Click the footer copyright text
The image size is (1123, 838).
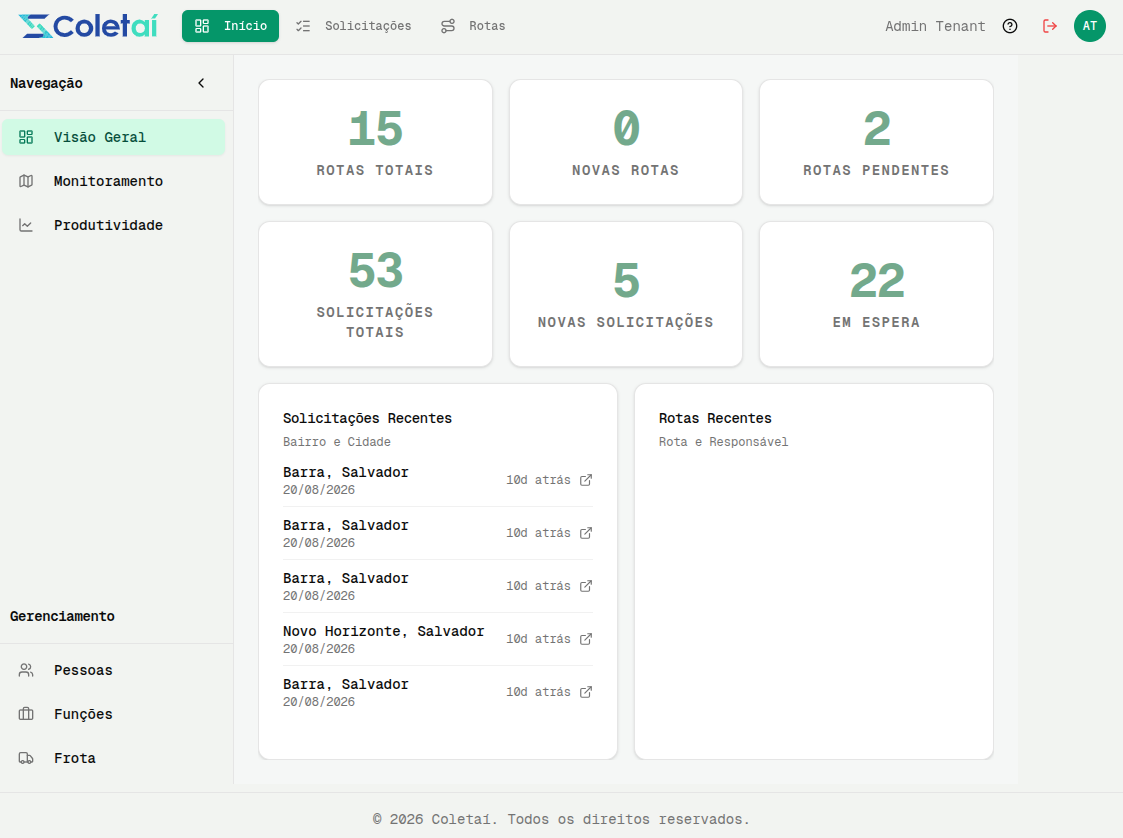561,819
